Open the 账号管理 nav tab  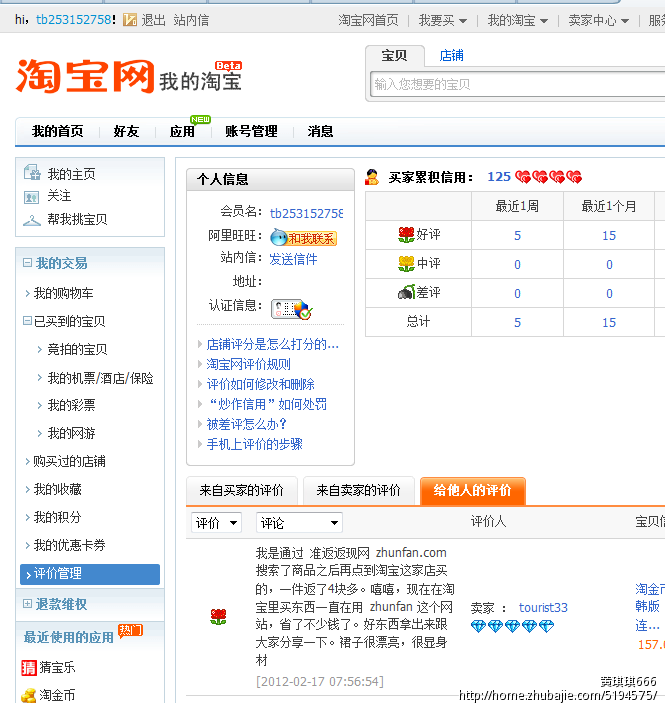coord(251,131)
